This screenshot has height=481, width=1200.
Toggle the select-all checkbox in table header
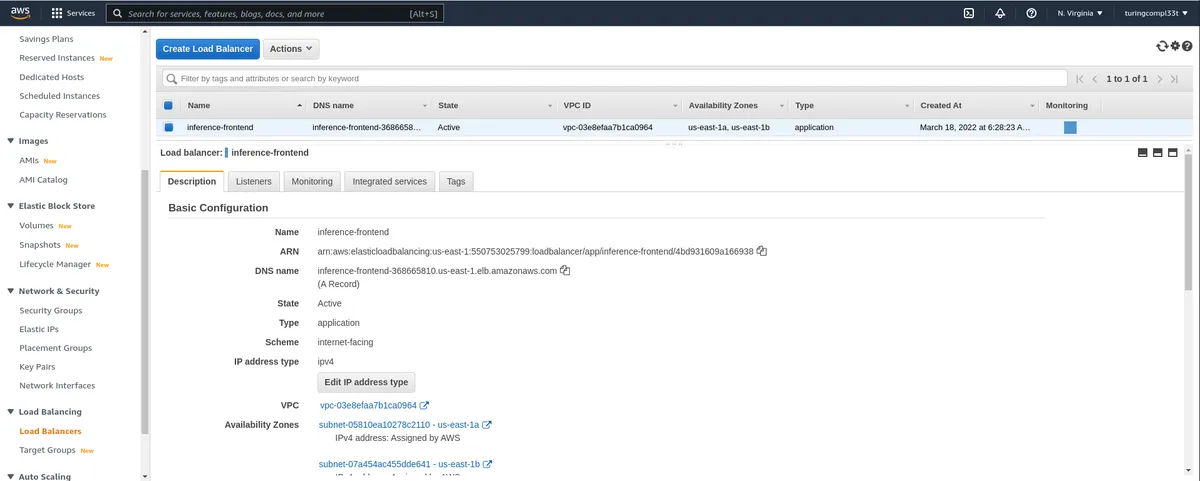click(169, 105)
